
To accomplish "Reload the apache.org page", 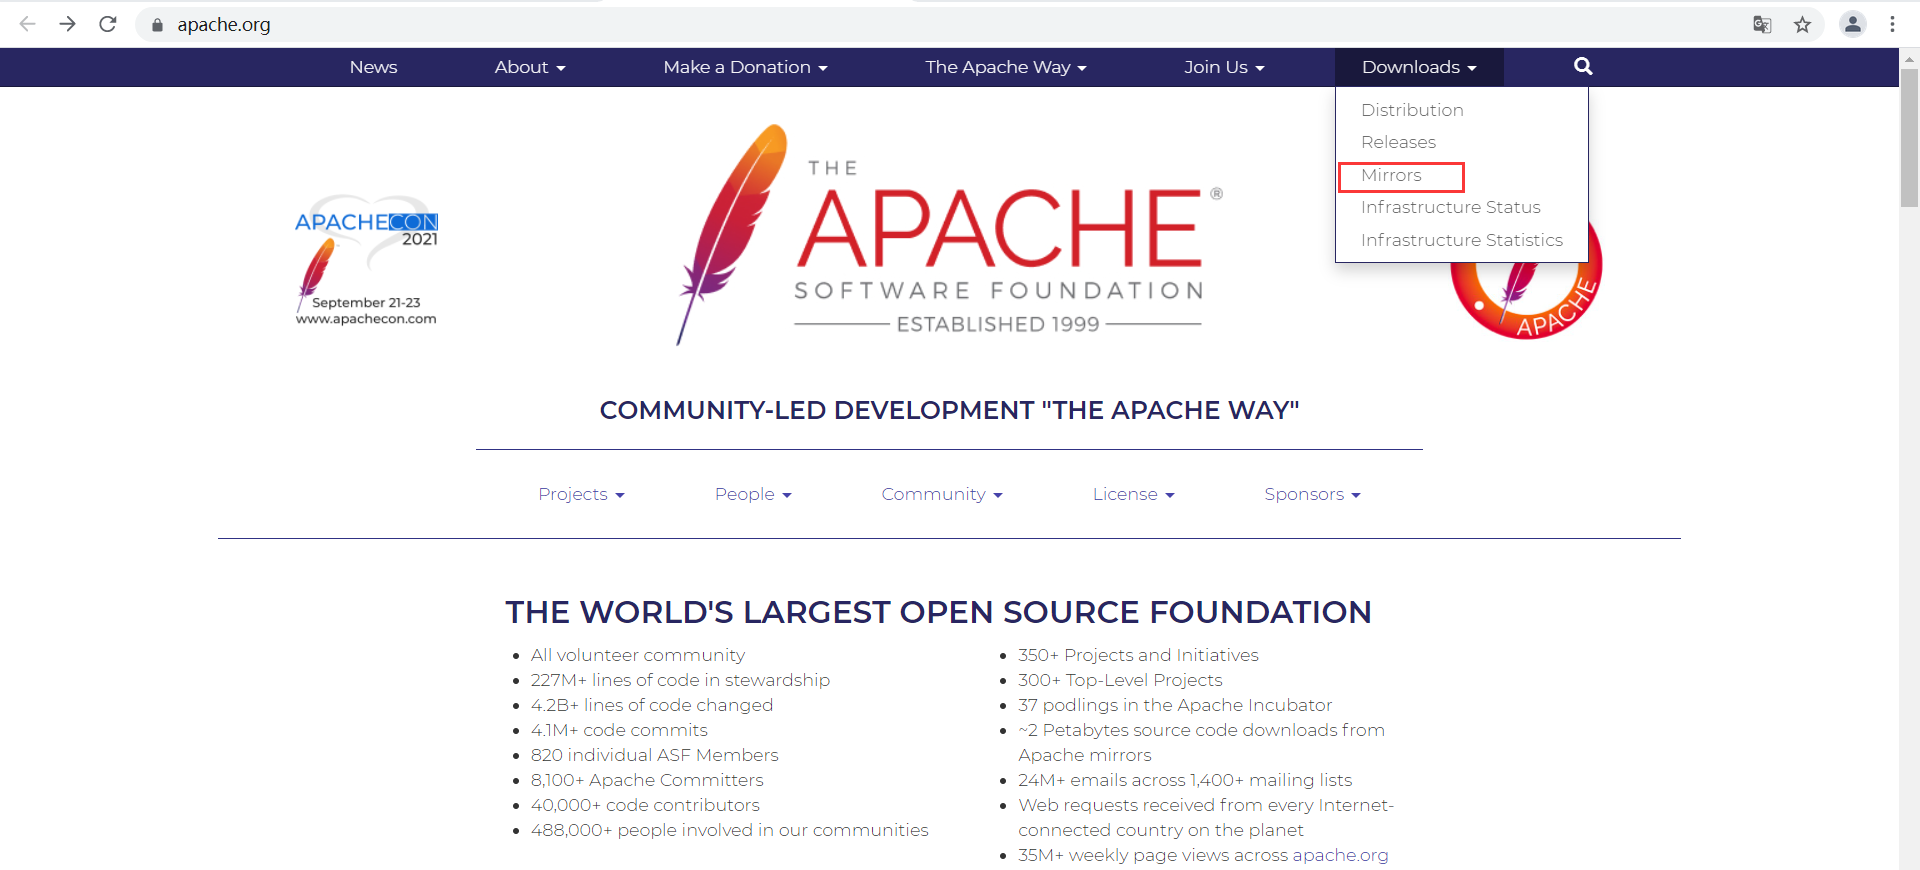I will 108,24.
